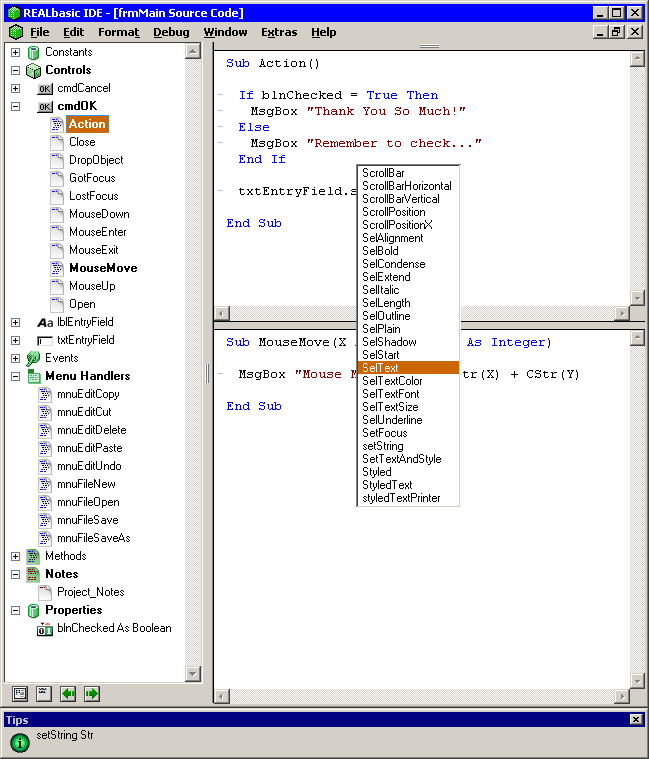649x759 pixels.
Task: Pick SelStart from the autocomplete list
Action: pyautogui.click(x=408, y=355)
